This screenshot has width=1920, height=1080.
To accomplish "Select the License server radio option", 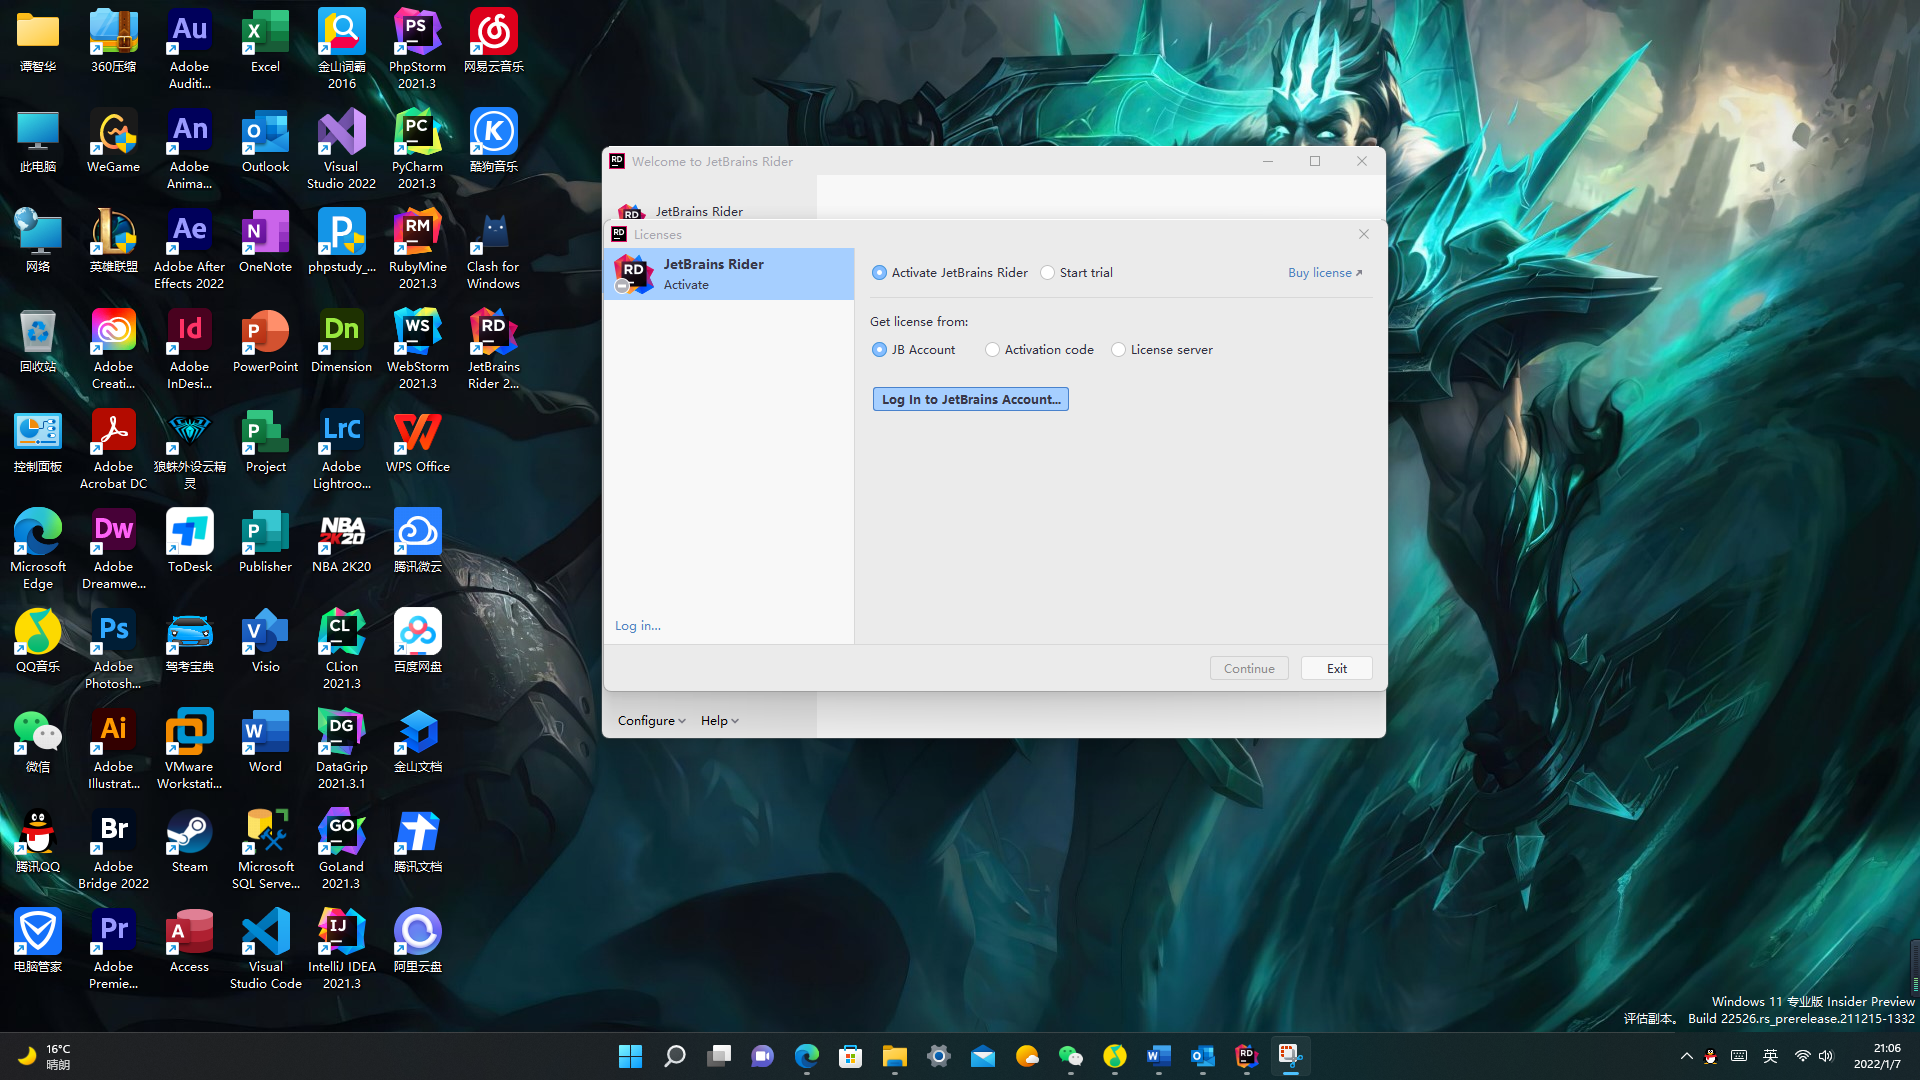I will click(1118, 350).
